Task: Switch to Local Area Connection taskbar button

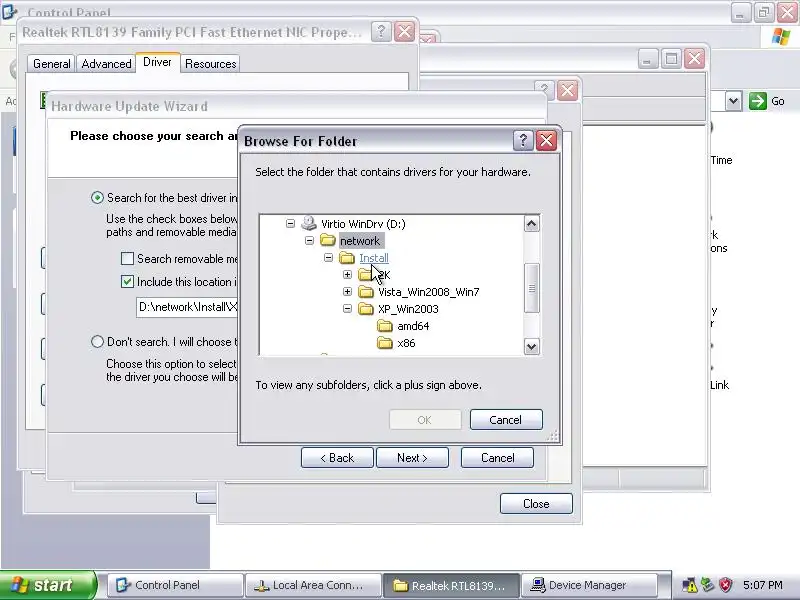Action: tap(313, 585)
